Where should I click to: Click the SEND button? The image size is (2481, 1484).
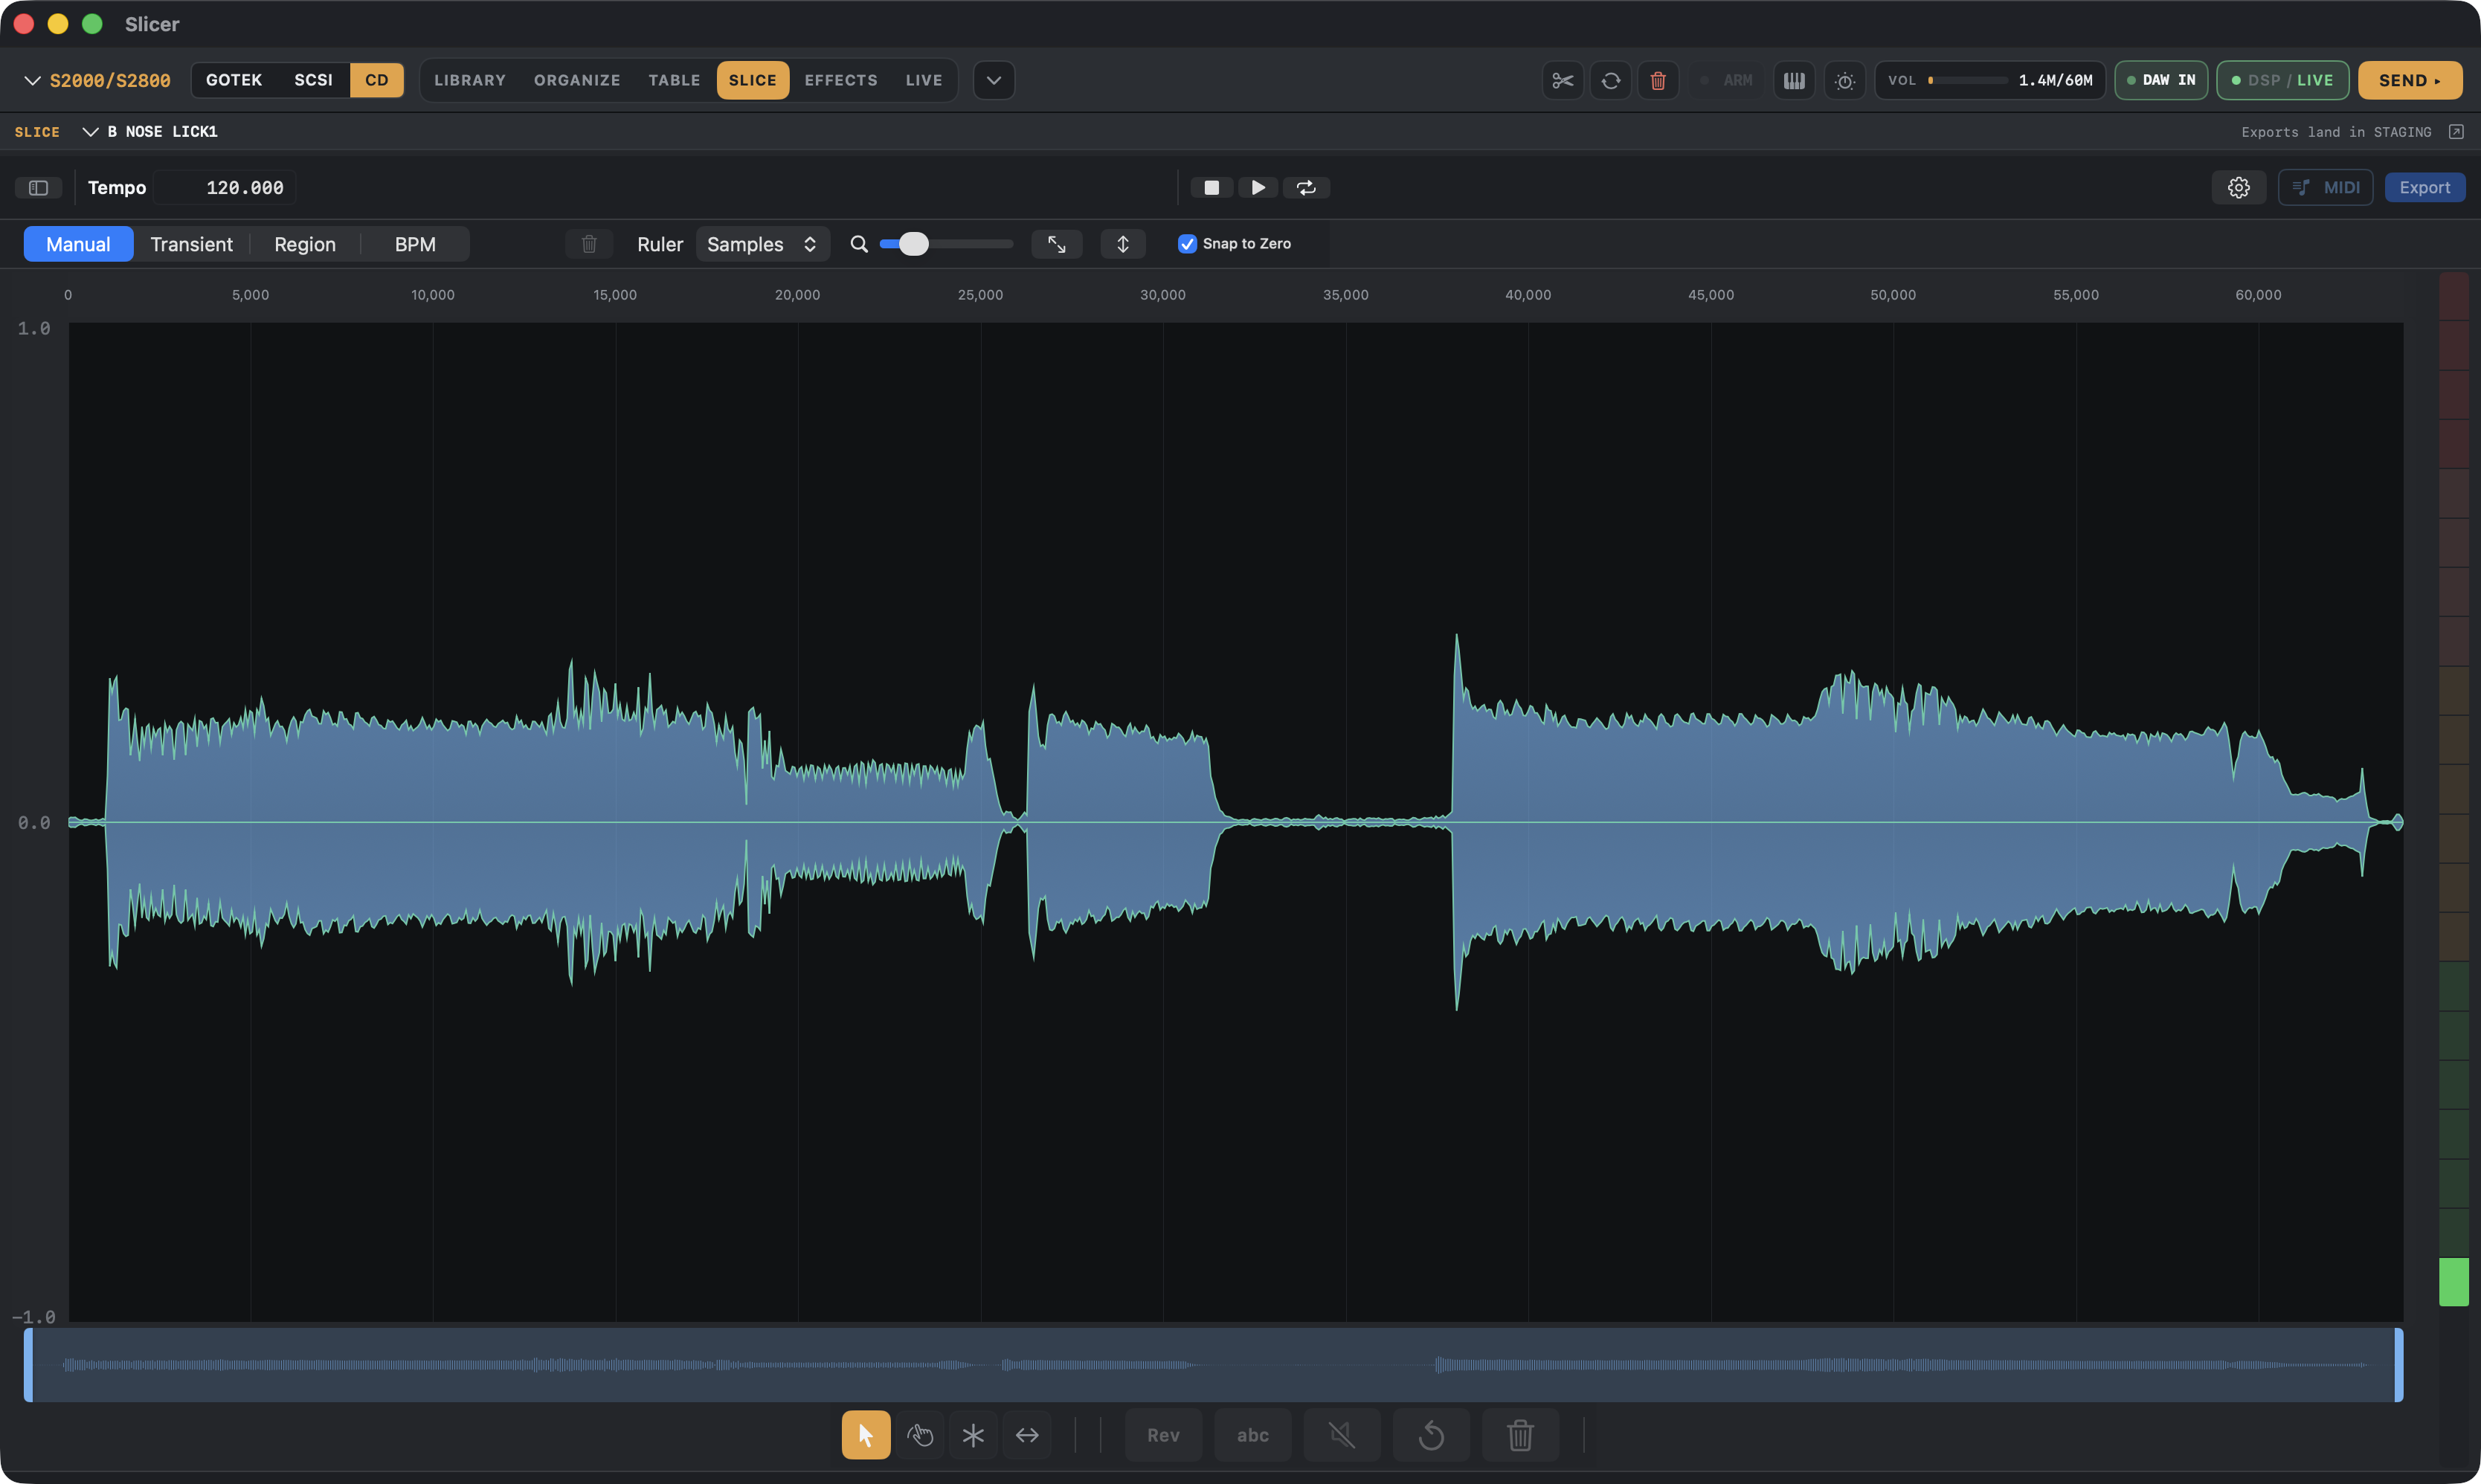[2410, 80]
